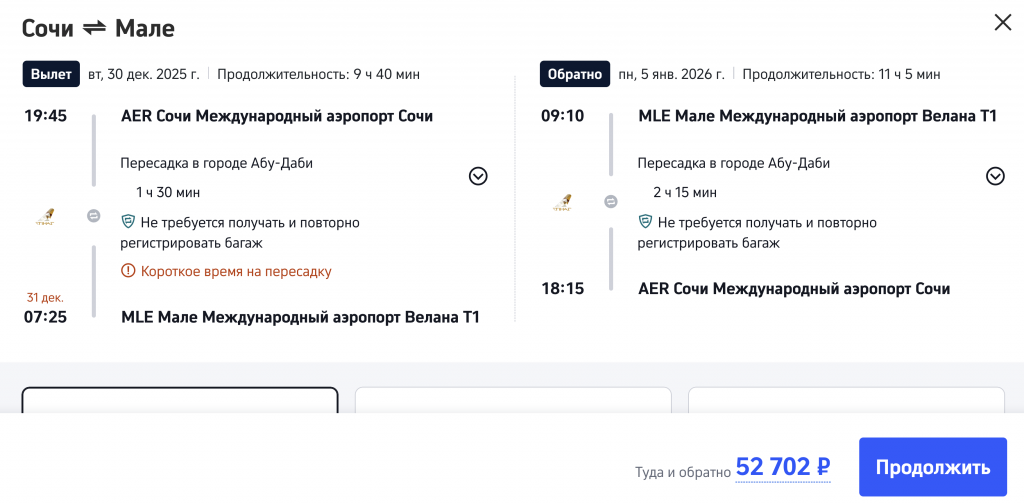Click the red short-transfer warning icon
This screenshot has height=504, width=1024.
point(128,271)
